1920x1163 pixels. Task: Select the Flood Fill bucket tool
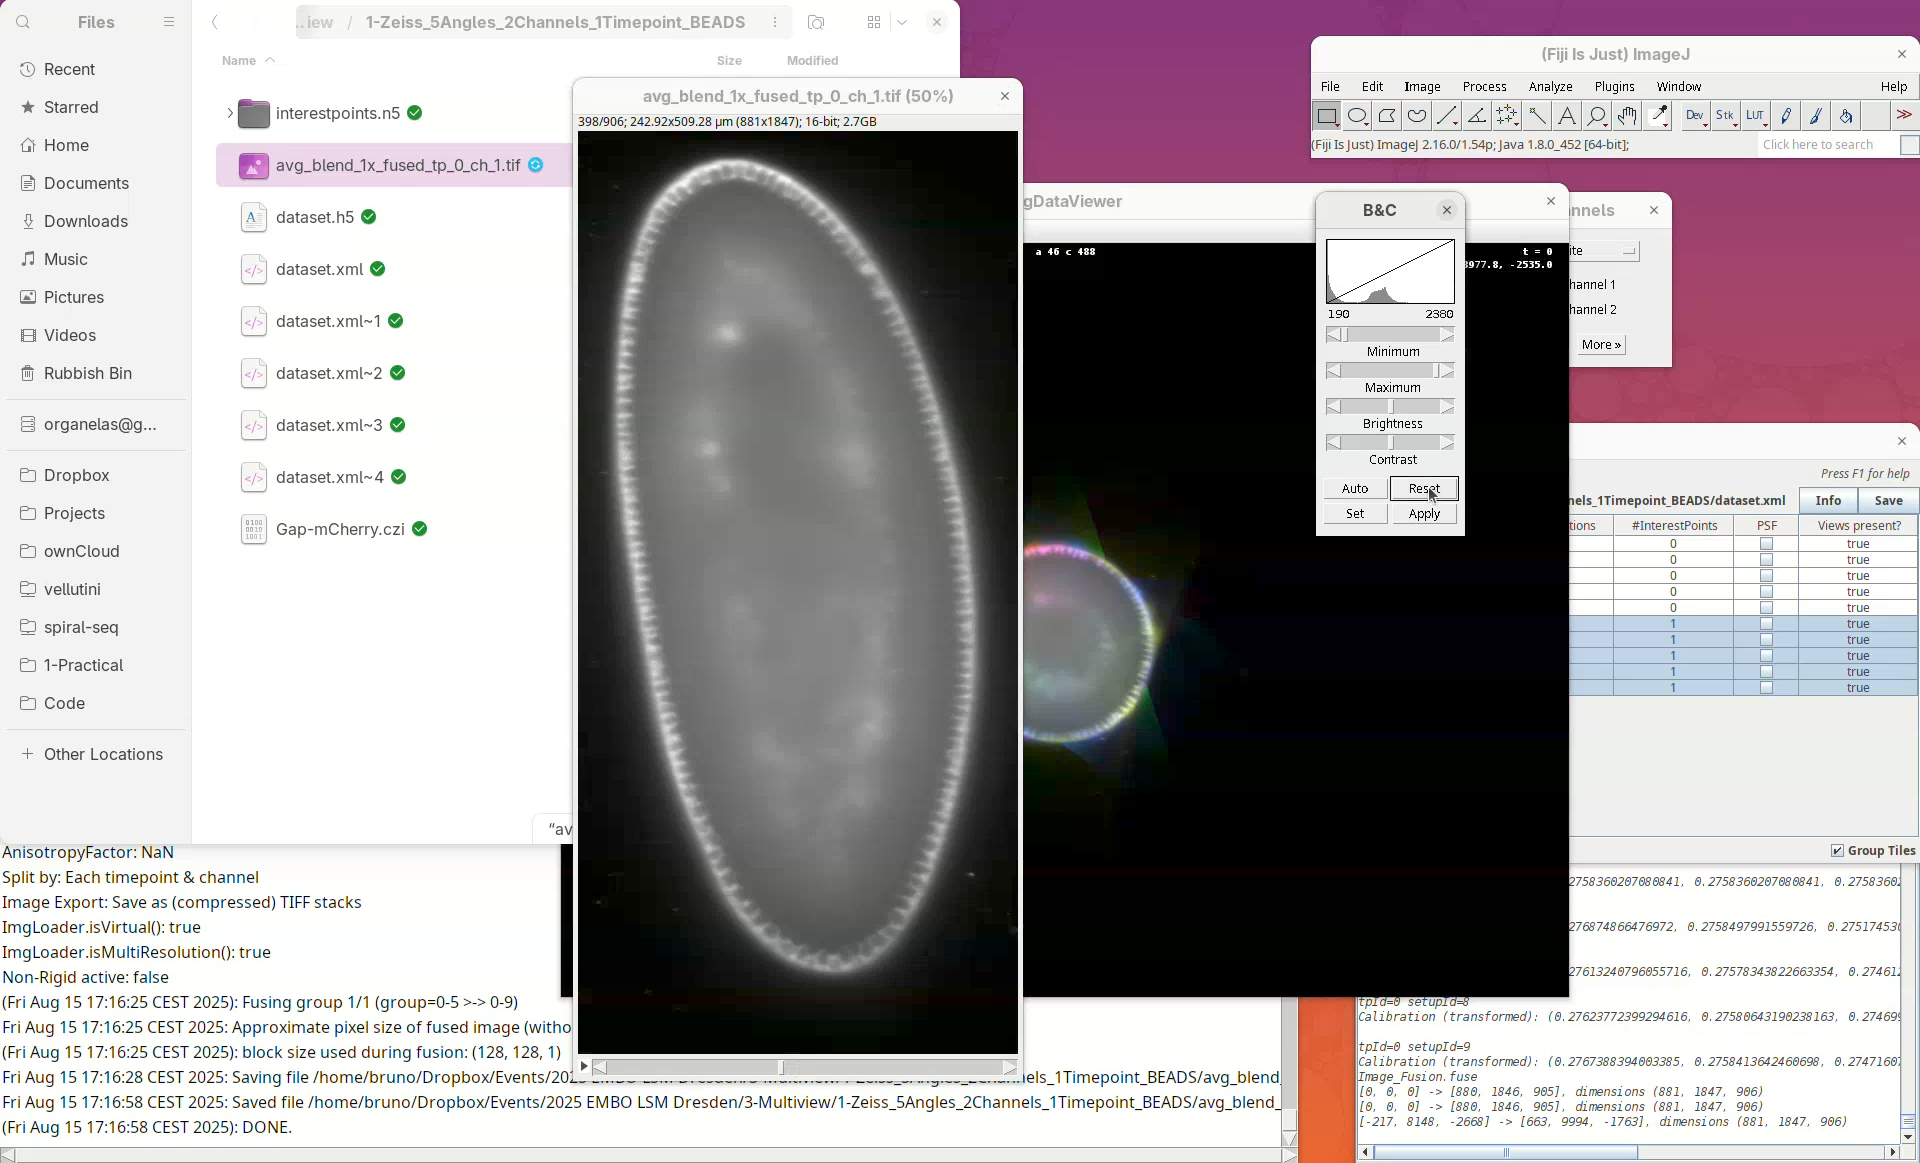click(x=1846, y=116)
